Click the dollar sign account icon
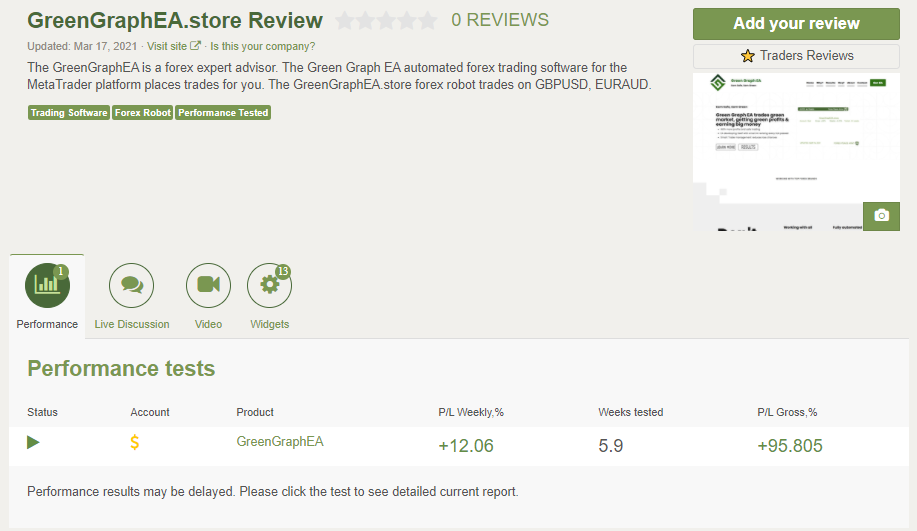The image size is (917, 531). tap(135, 443)
